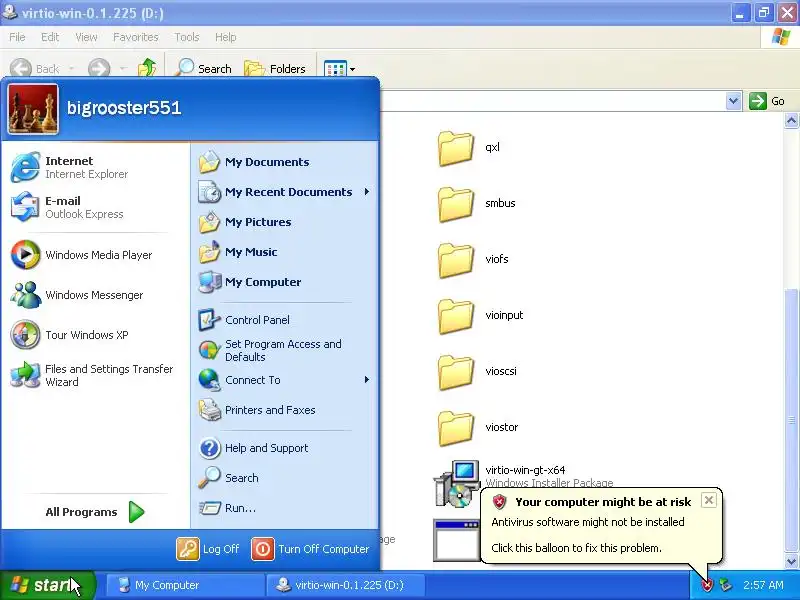Switch to virtio-win-0.1.225 (D:) taskbar button

coord(345,585)
